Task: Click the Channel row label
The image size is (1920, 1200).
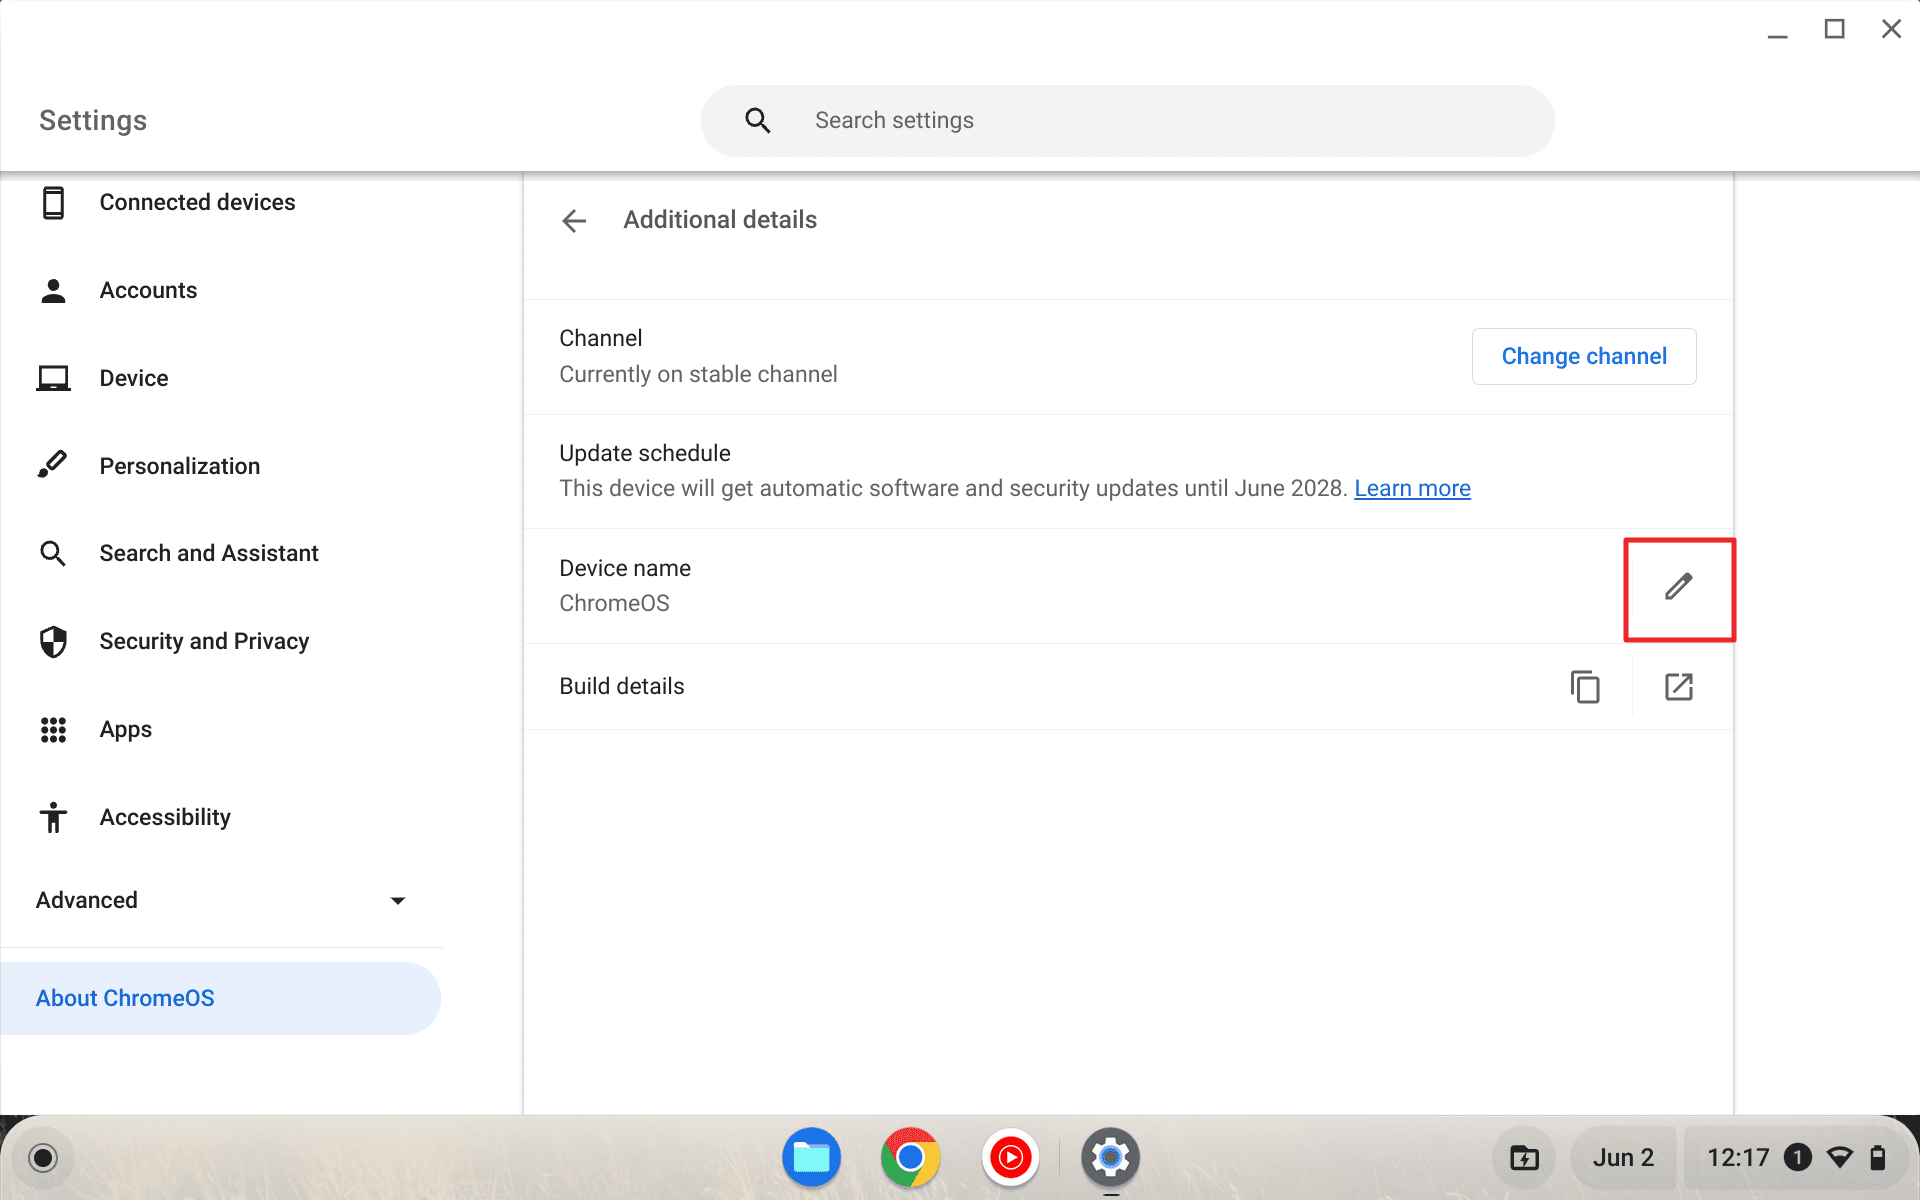Action: (600, 338)
